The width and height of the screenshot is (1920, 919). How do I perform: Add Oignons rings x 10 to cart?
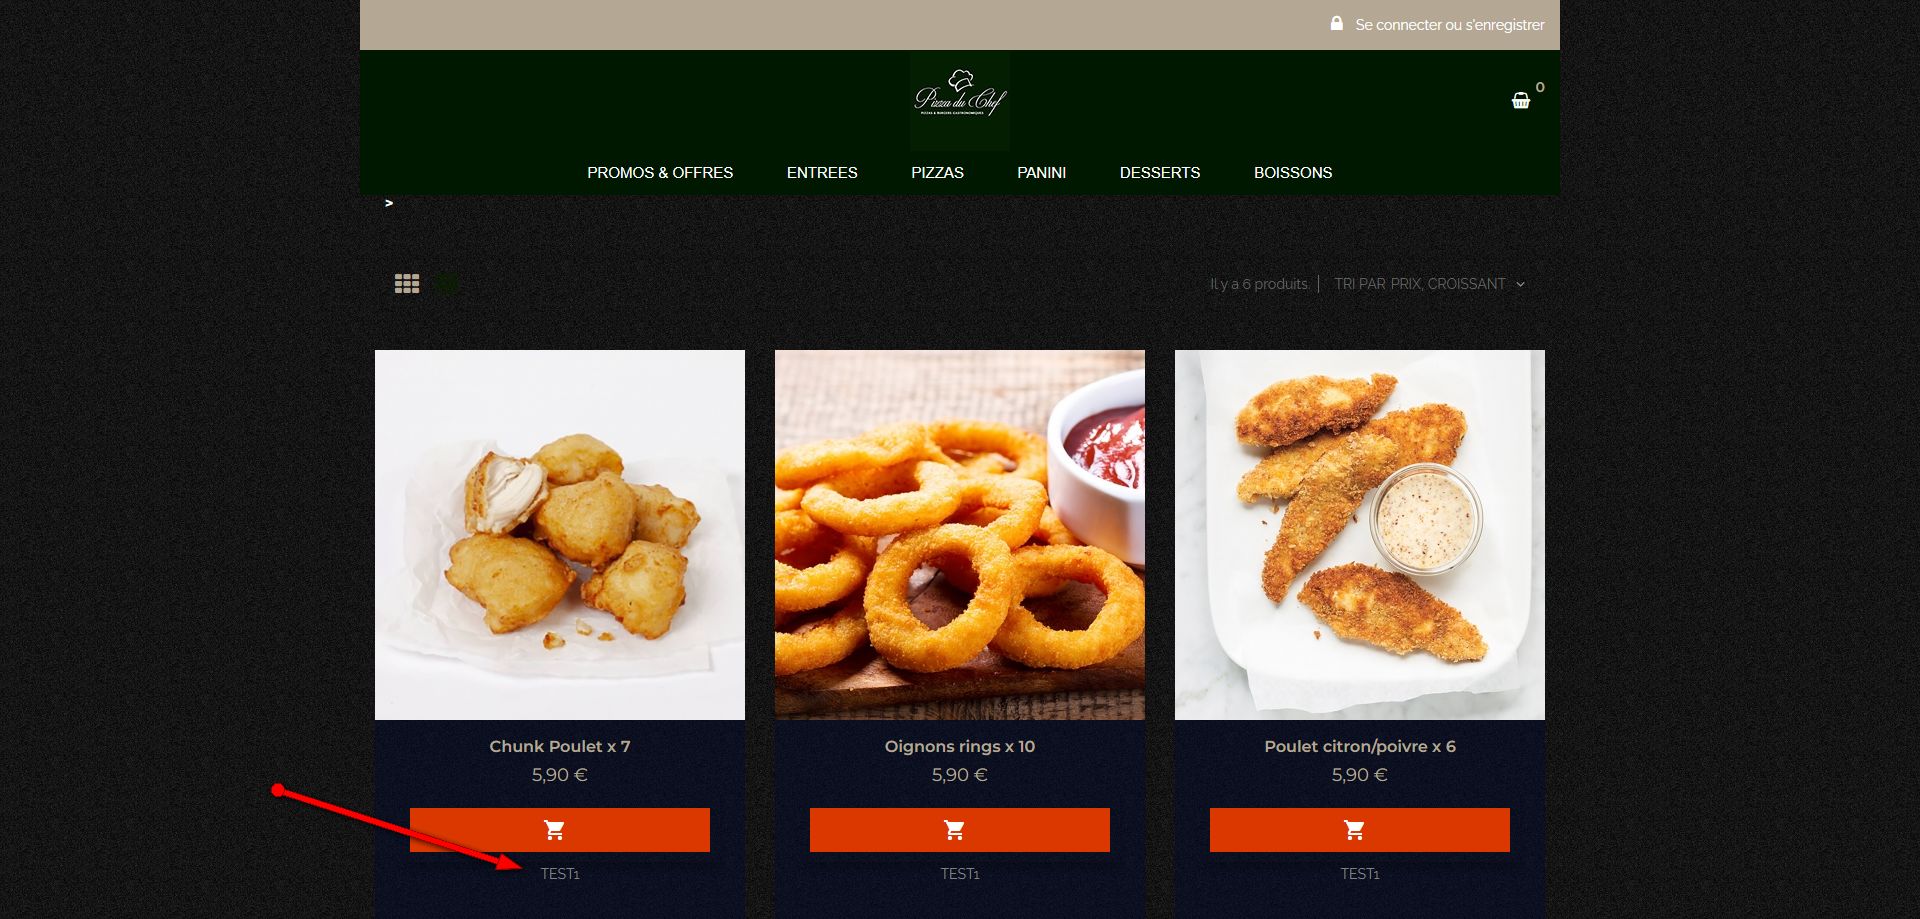(960, 830)
